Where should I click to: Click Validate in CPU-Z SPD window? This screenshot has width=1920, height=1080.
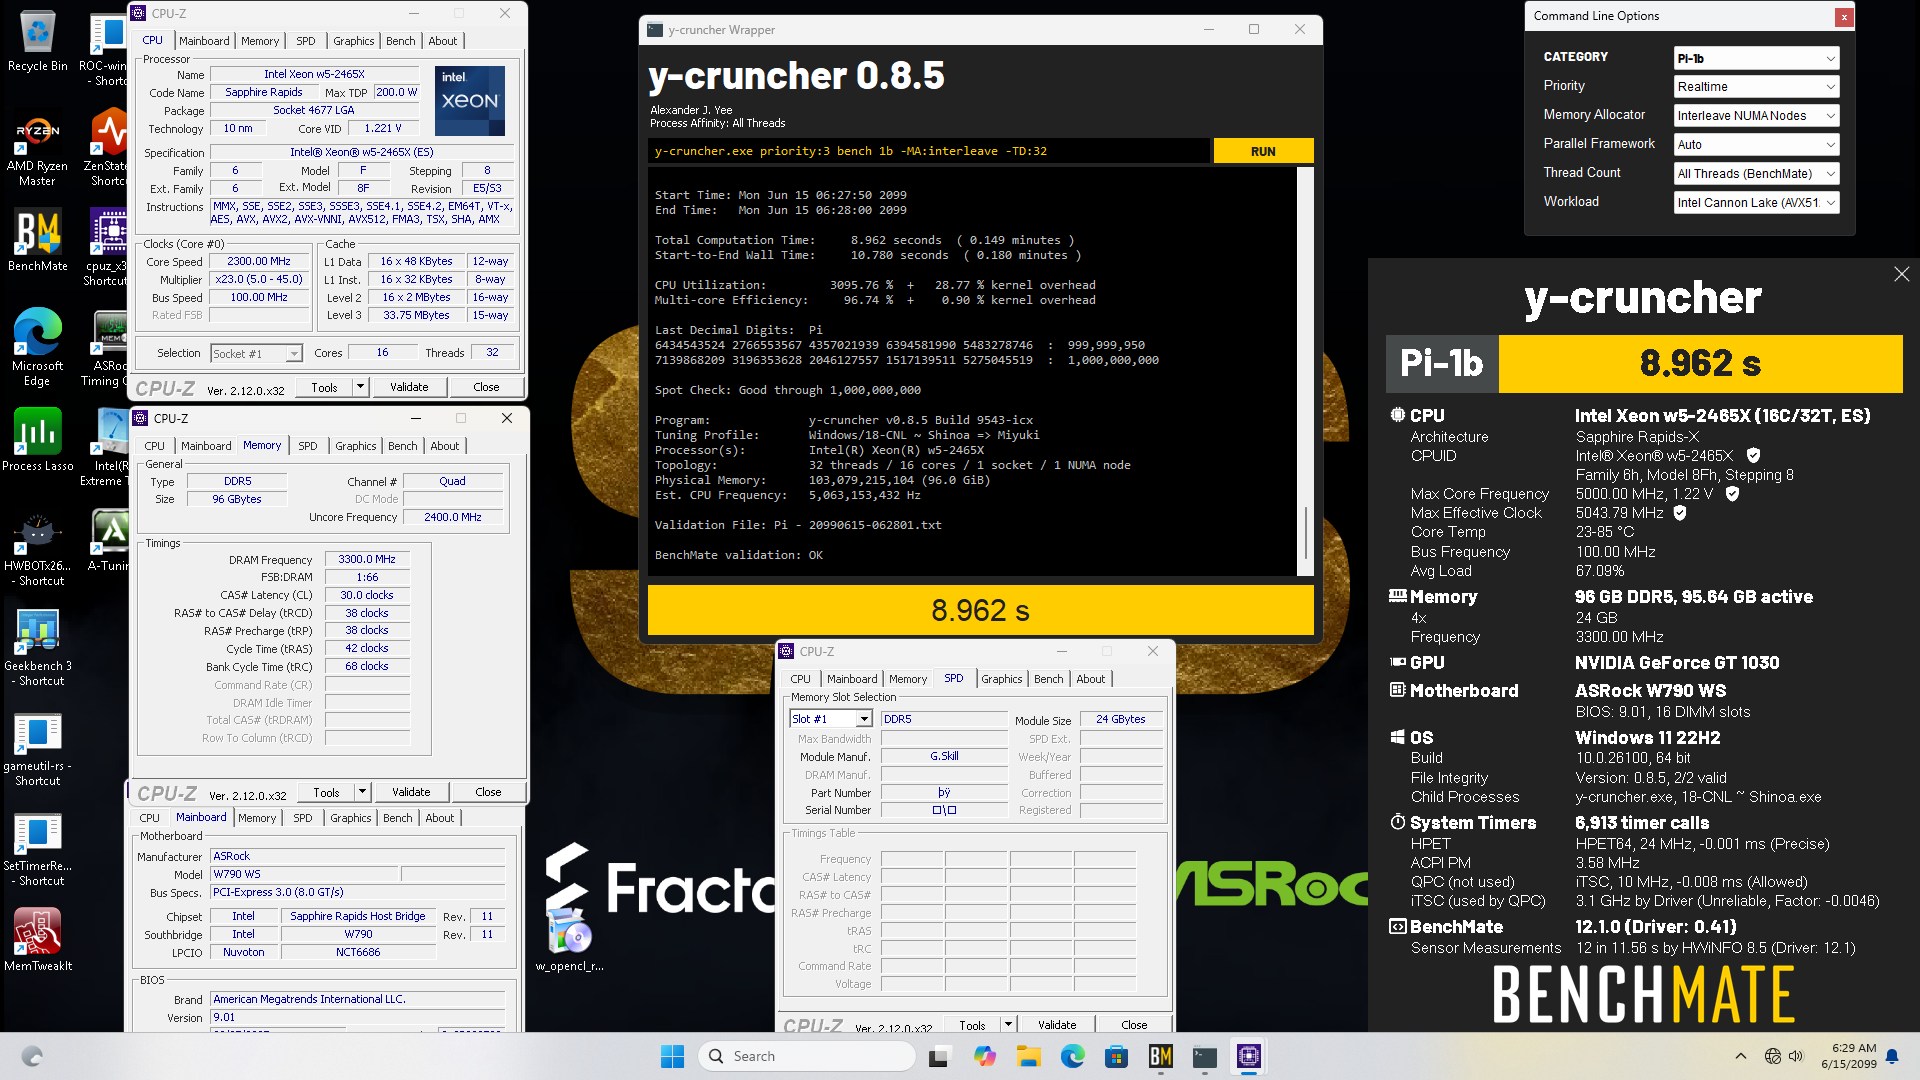tap(1057, 1025)
